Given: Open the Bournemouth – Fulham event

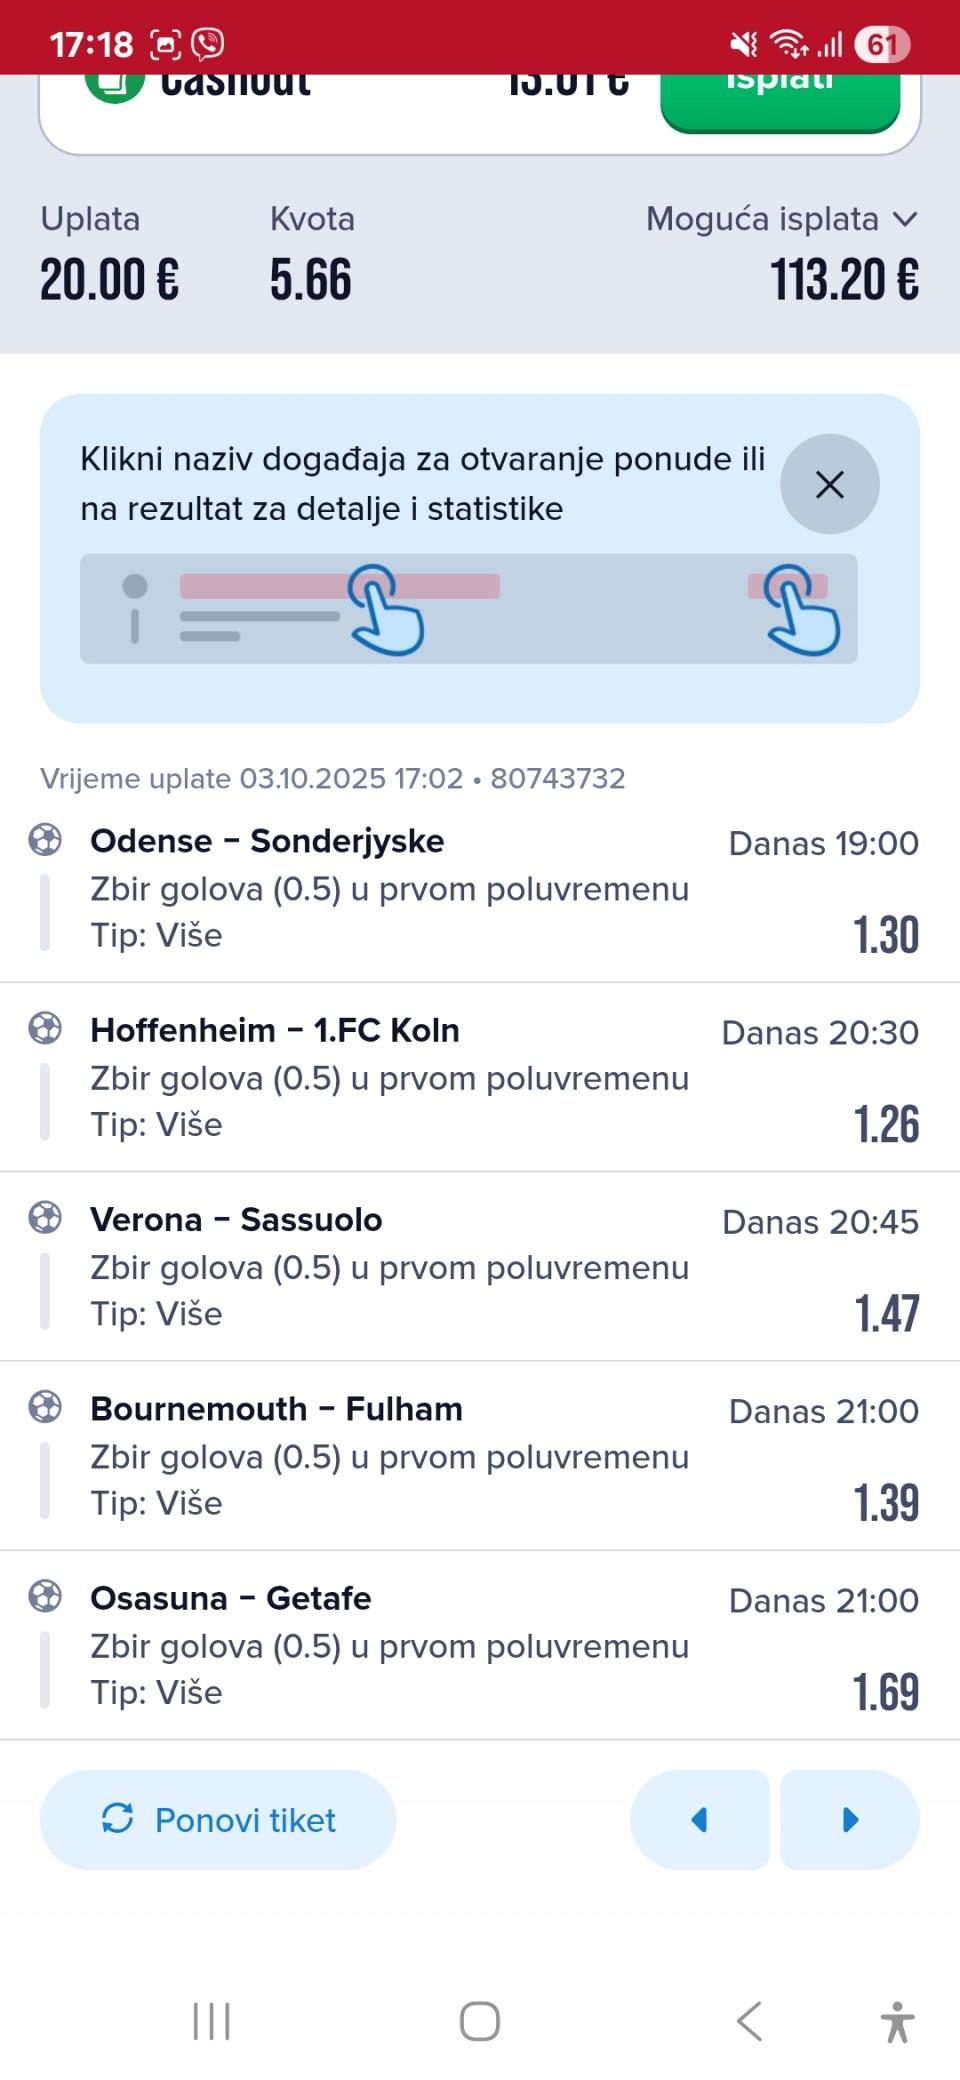Looking at the screenshot, I should (276, 1409).
